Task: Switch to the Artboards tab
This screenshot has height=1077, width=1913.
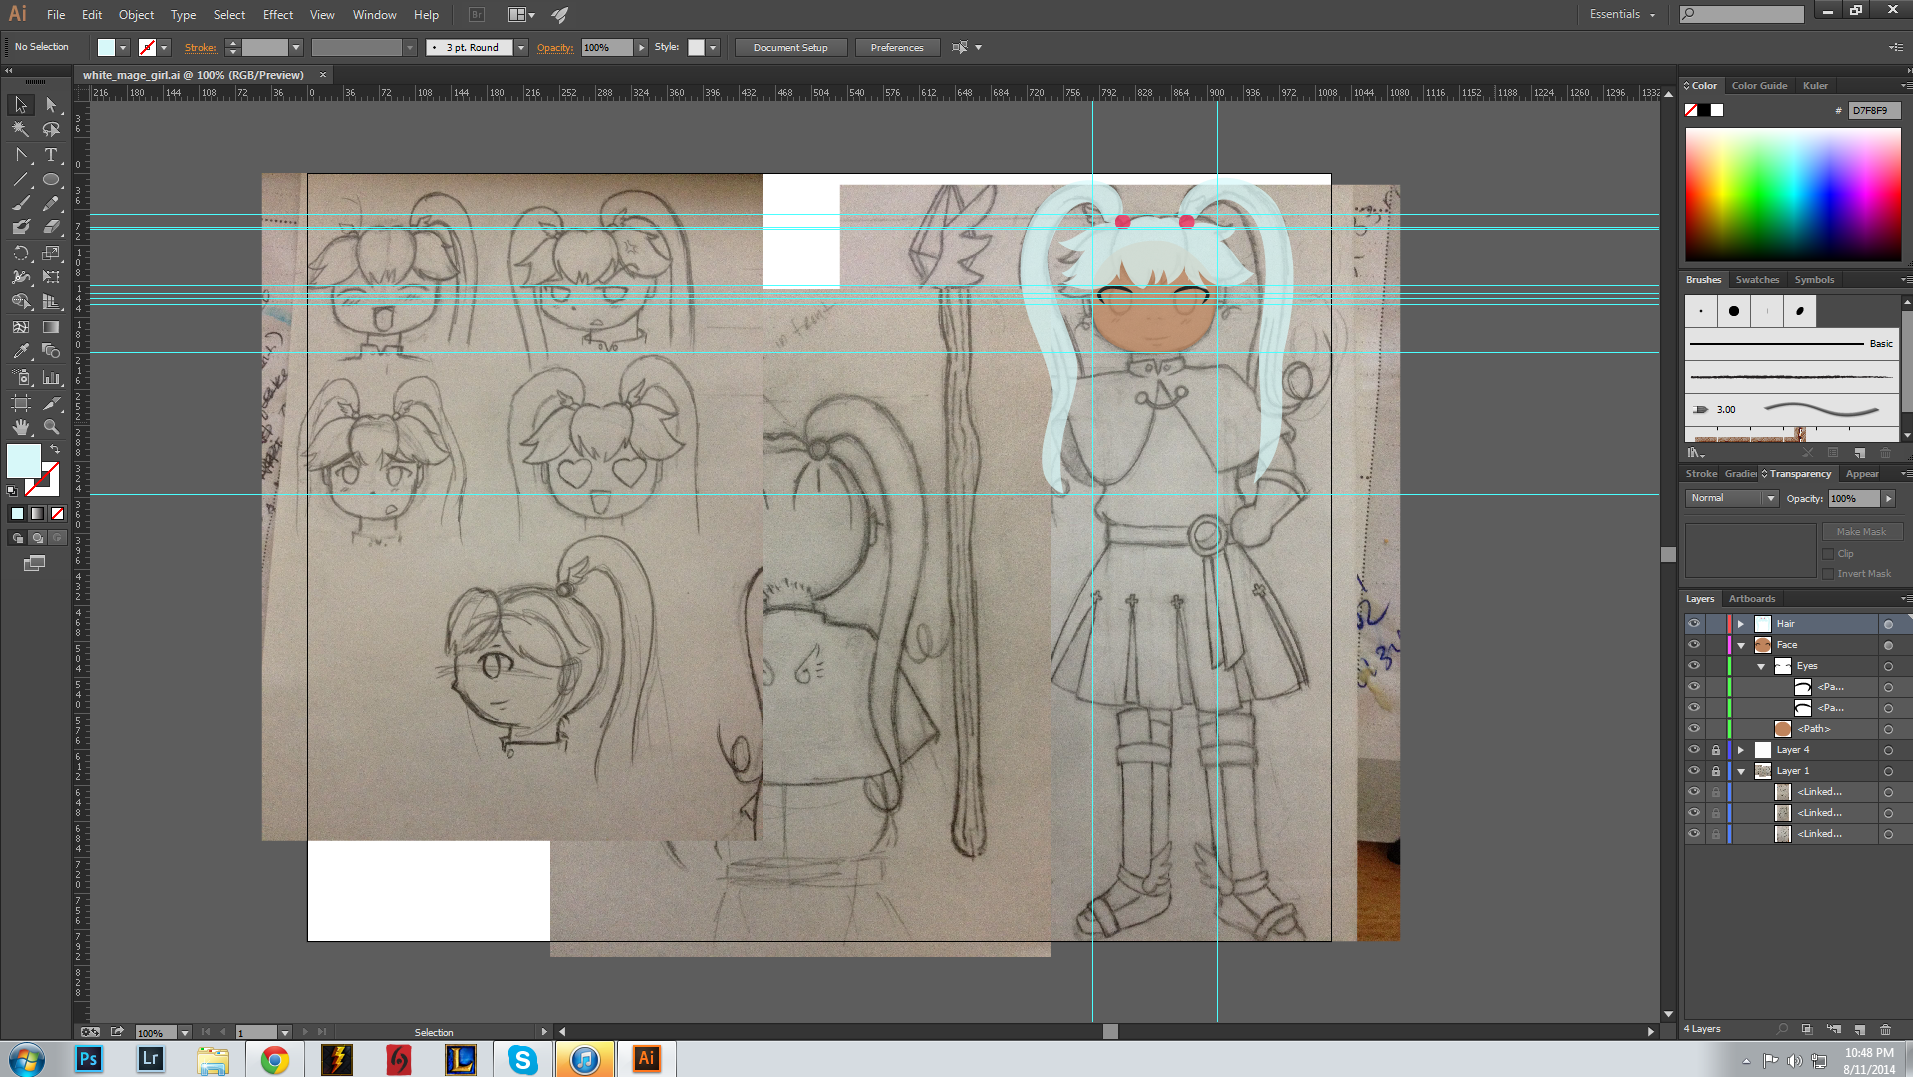Action: click(1752, 599)
